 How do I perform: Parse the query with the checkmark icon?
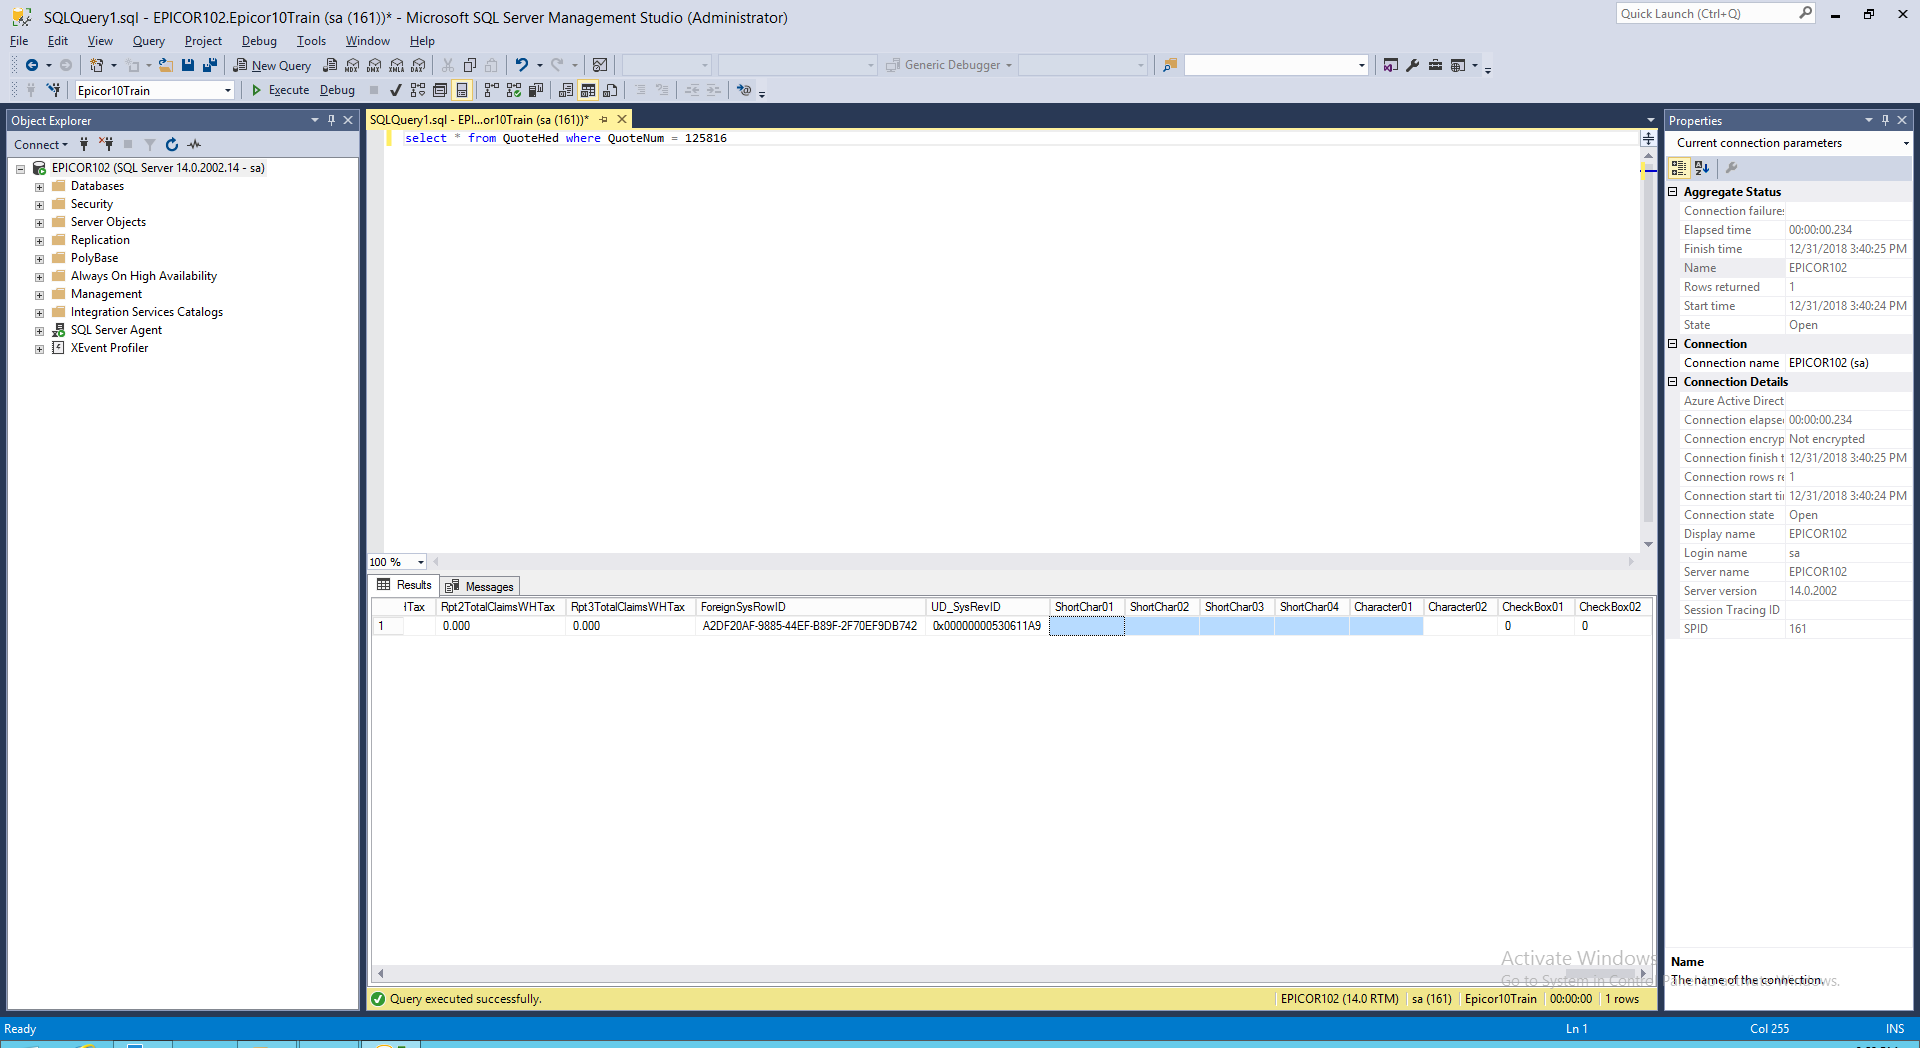pyautogui.click(x=396, y=90)
